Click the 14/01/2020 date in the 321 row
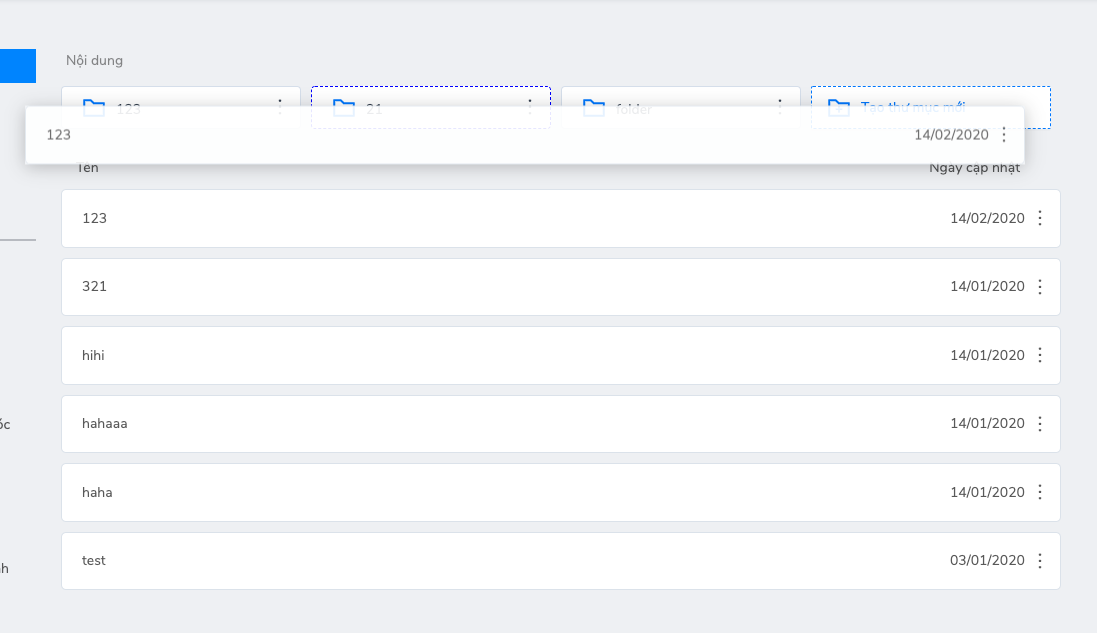 click(x=987, y=286)
